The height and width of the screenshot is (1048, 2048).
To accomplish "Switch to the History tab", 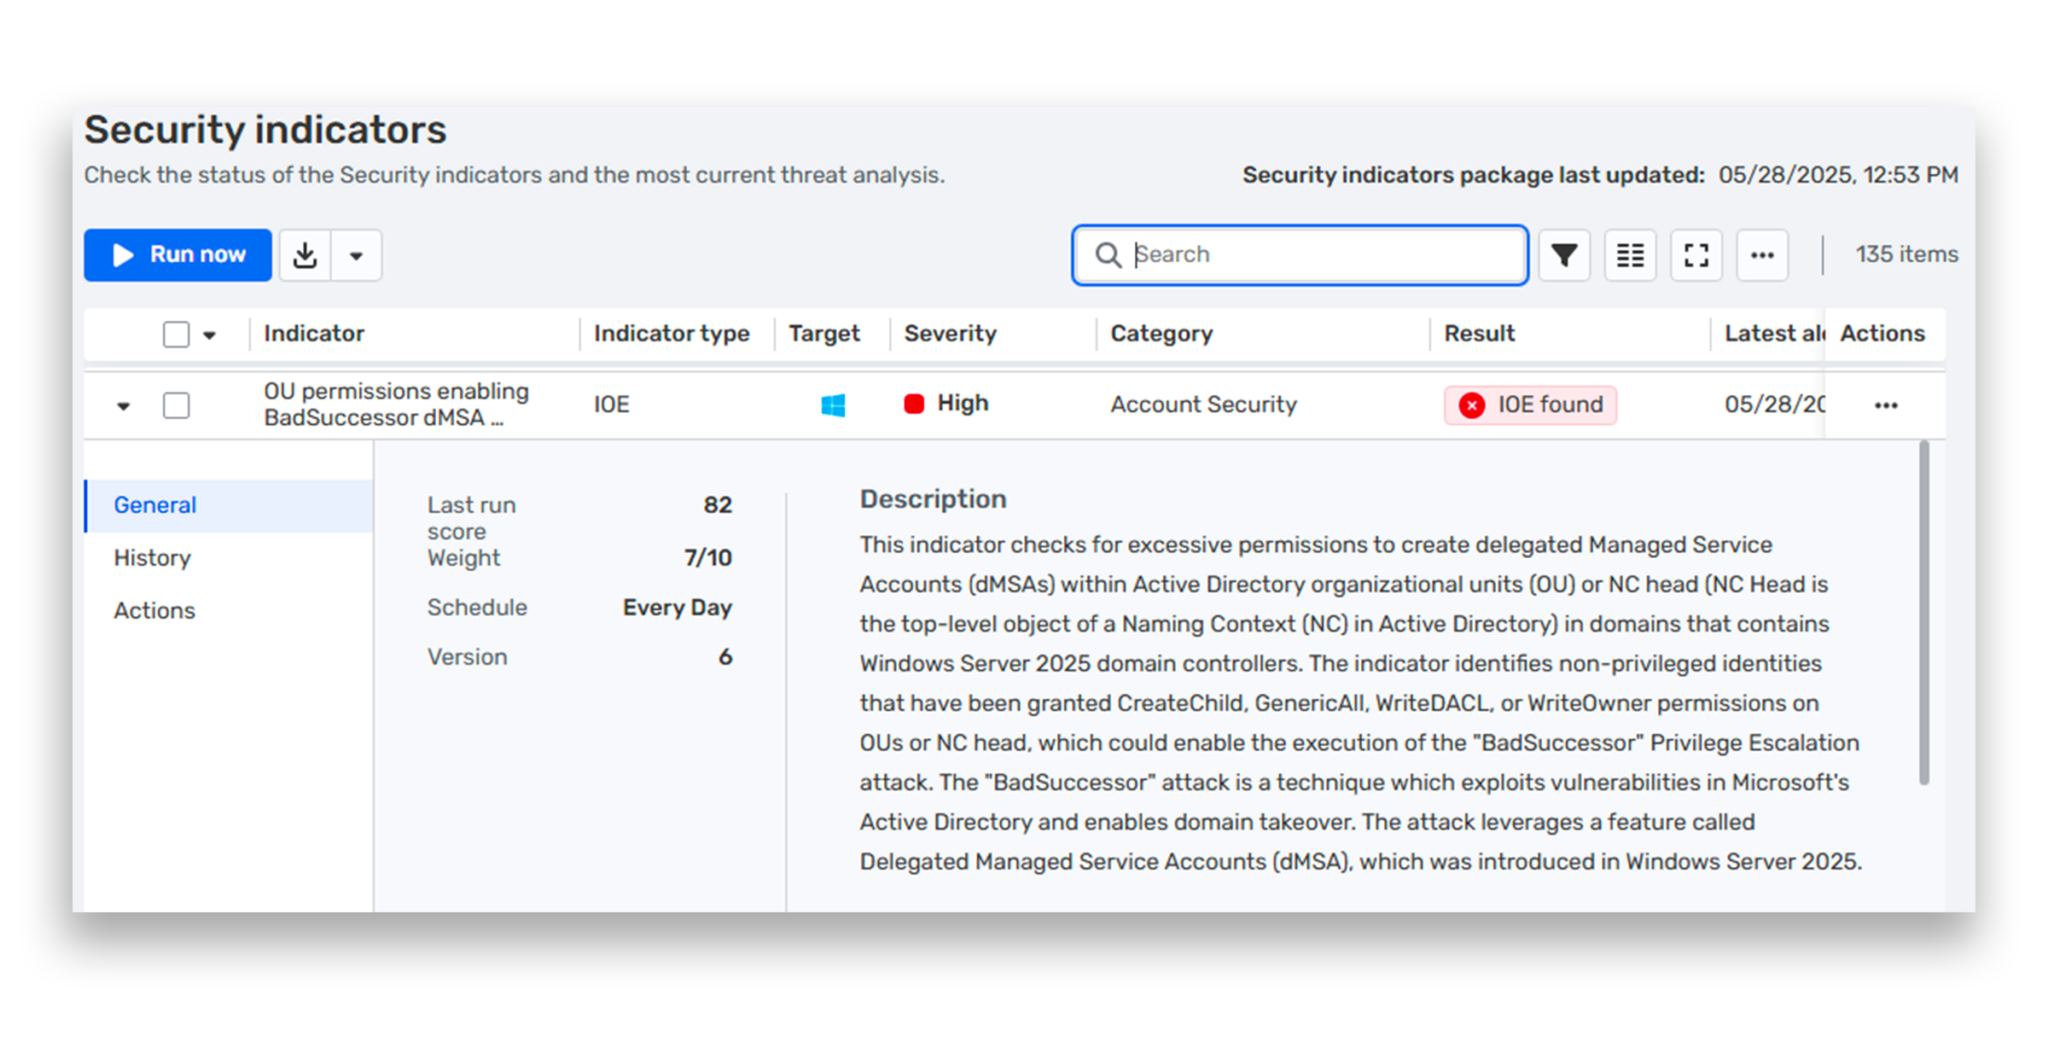I will click(152, 558).
